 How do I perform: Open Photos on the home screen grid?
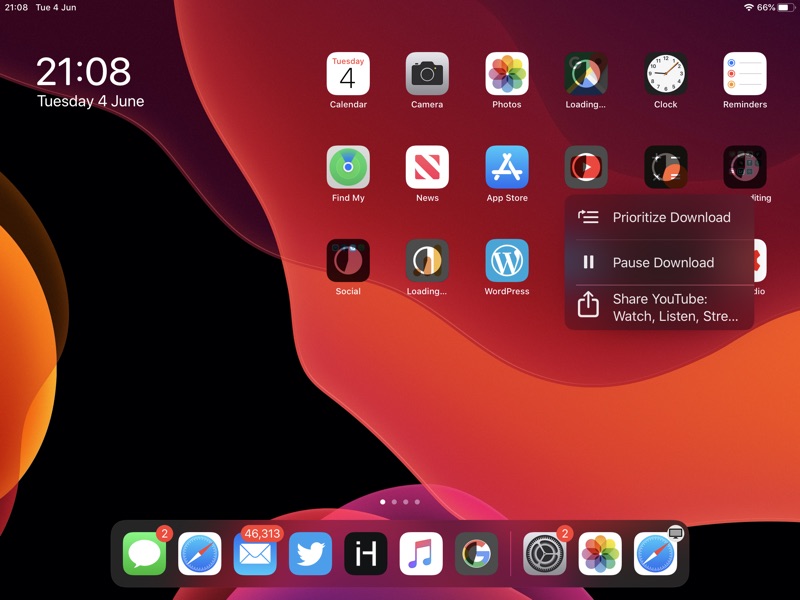tap(507, 73)
